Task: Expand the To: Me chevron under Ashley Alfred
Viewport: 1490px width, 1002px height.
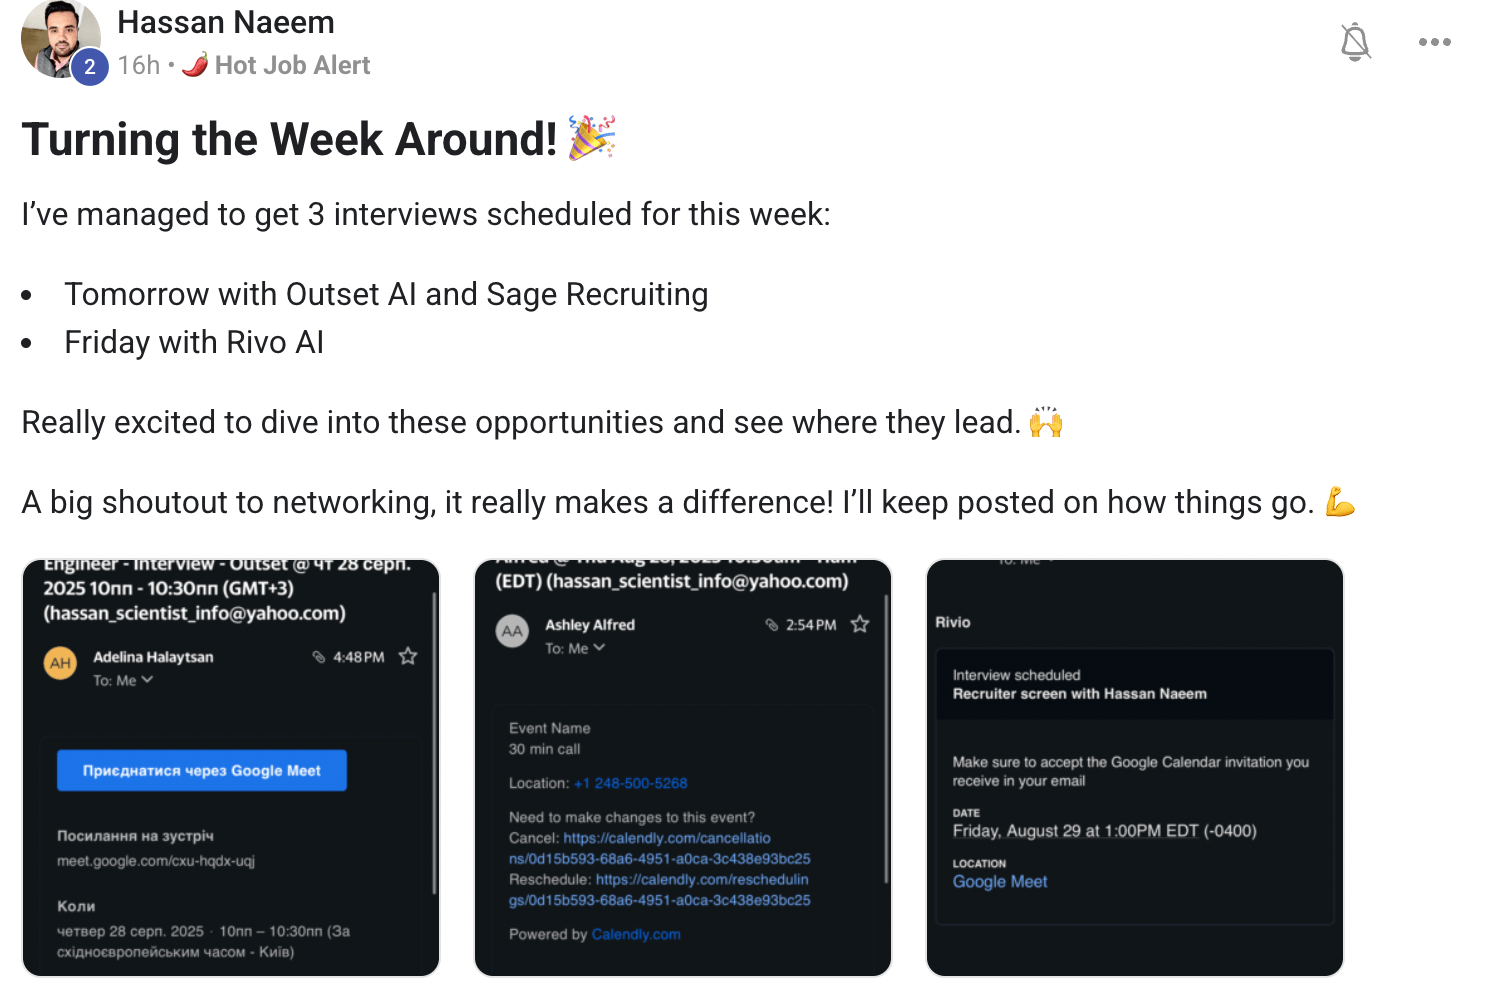Action: tap(600, 648)
